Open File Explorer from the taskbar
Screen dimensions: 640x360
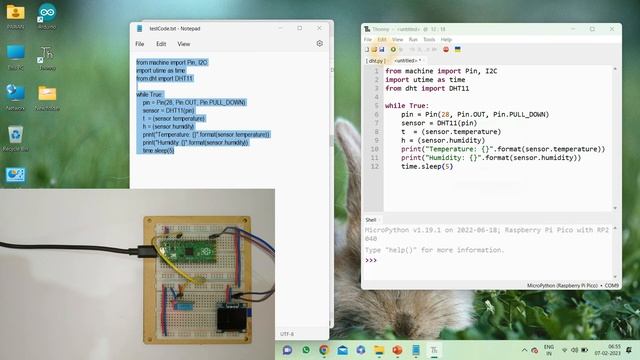pos(379,350)
